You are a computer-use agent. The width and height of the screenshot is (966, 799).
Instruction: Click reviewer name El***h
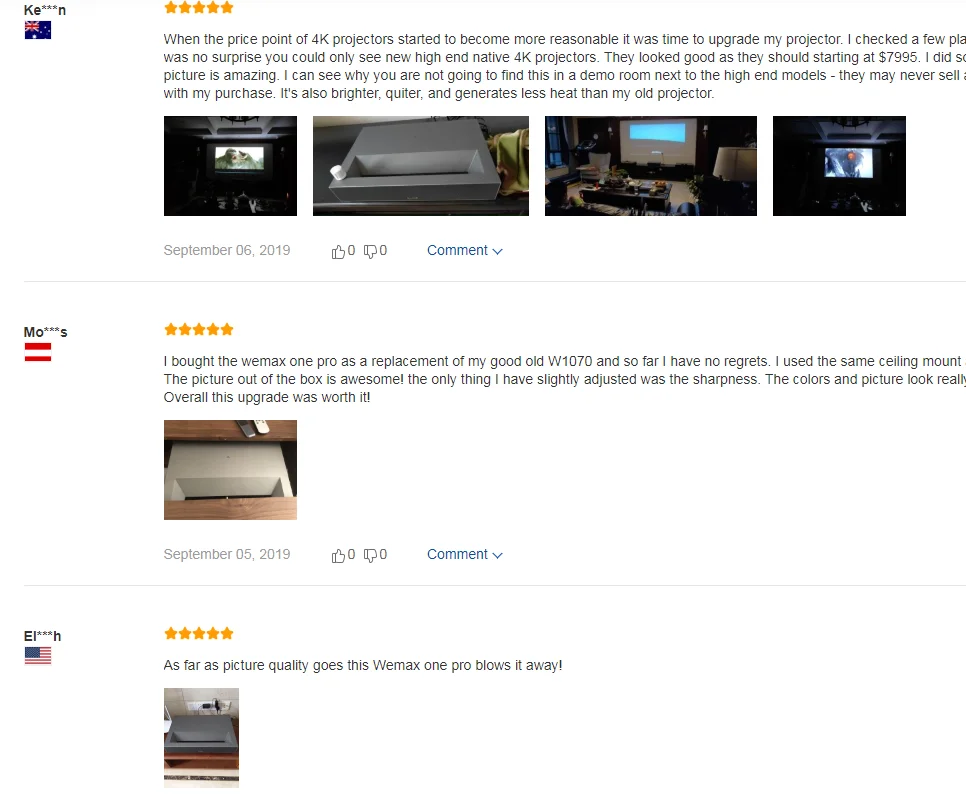[43, 636]
